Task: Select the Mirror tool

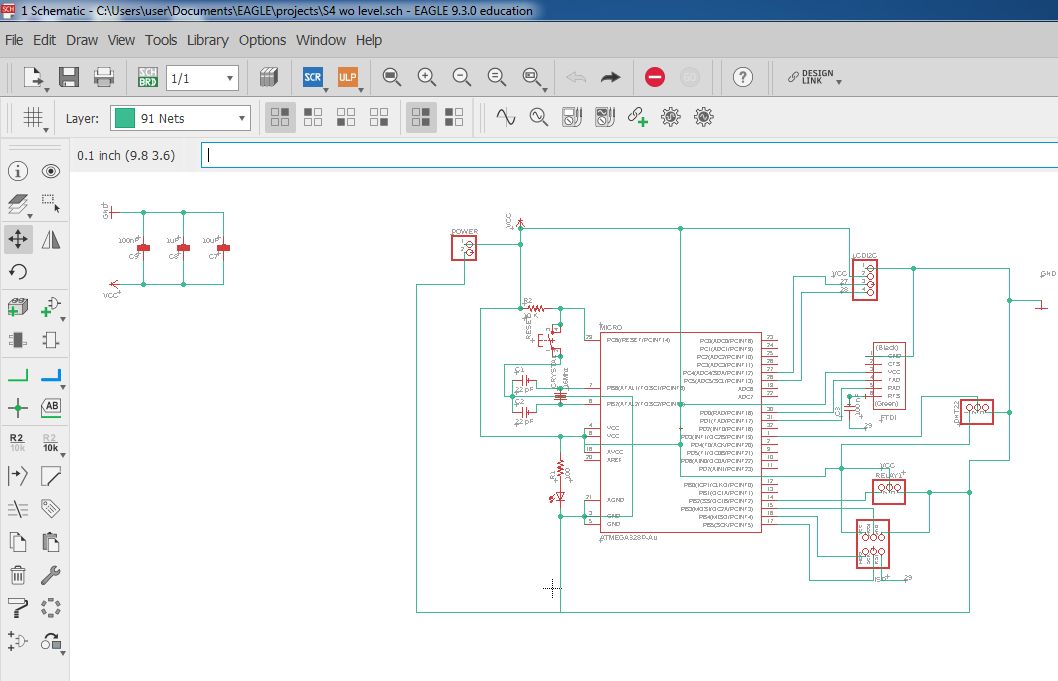Action: coord(51,239)
